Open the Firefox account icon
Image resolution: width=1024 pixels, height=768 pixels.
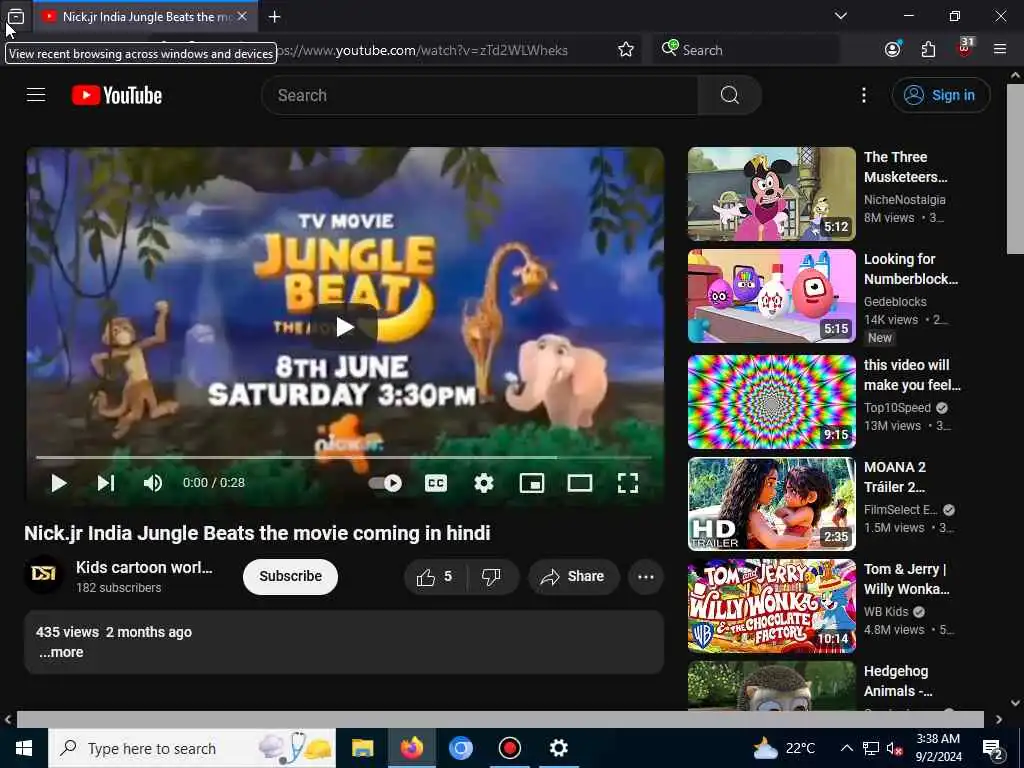pos(893,50)
